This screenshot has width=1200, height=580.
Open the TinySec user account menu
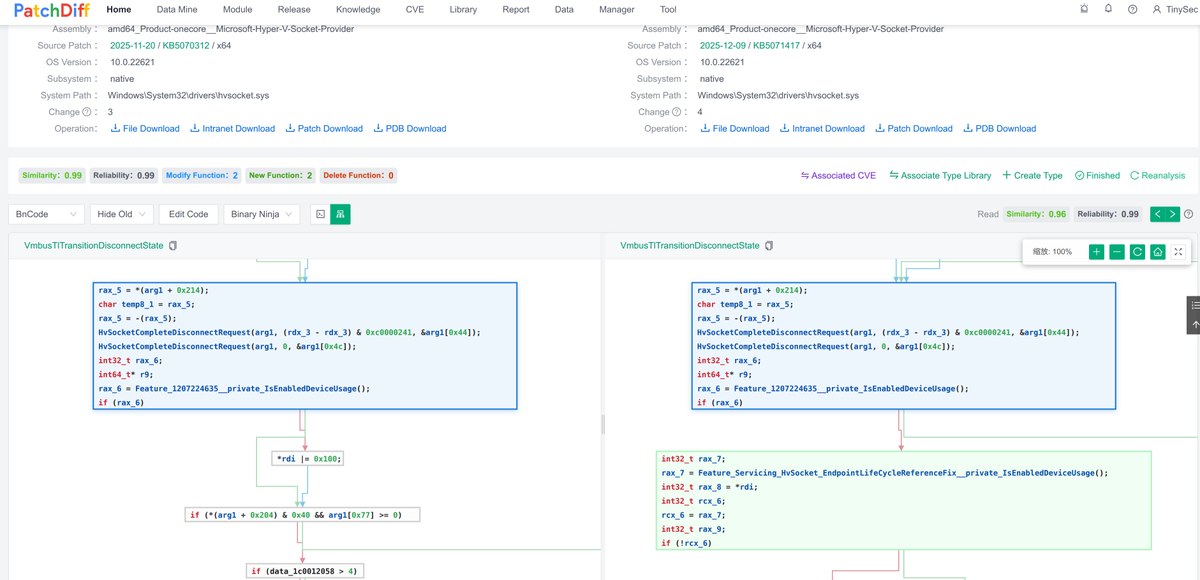[1174, 9]
